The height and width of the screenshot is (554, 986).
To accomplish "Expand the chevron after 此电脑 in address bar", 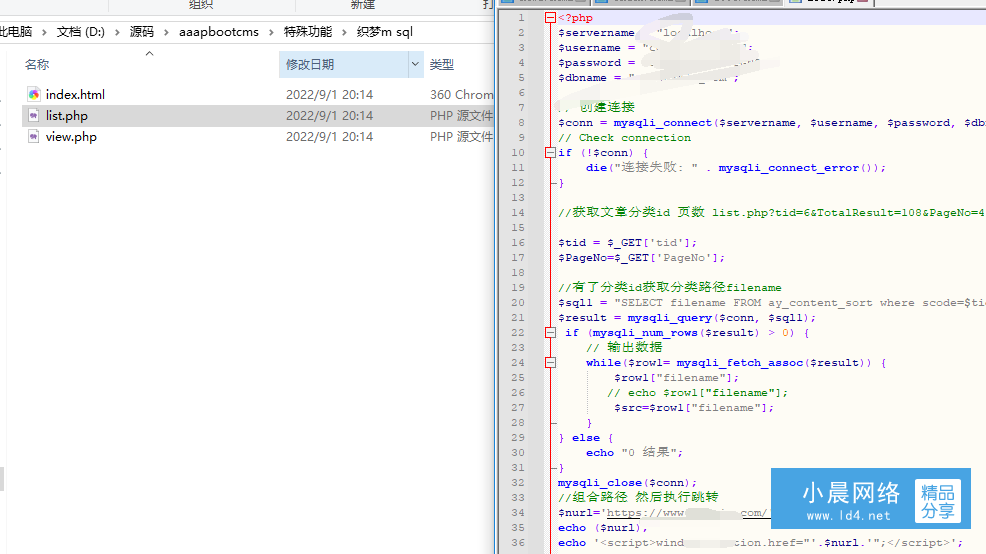I will coord(44,32).
